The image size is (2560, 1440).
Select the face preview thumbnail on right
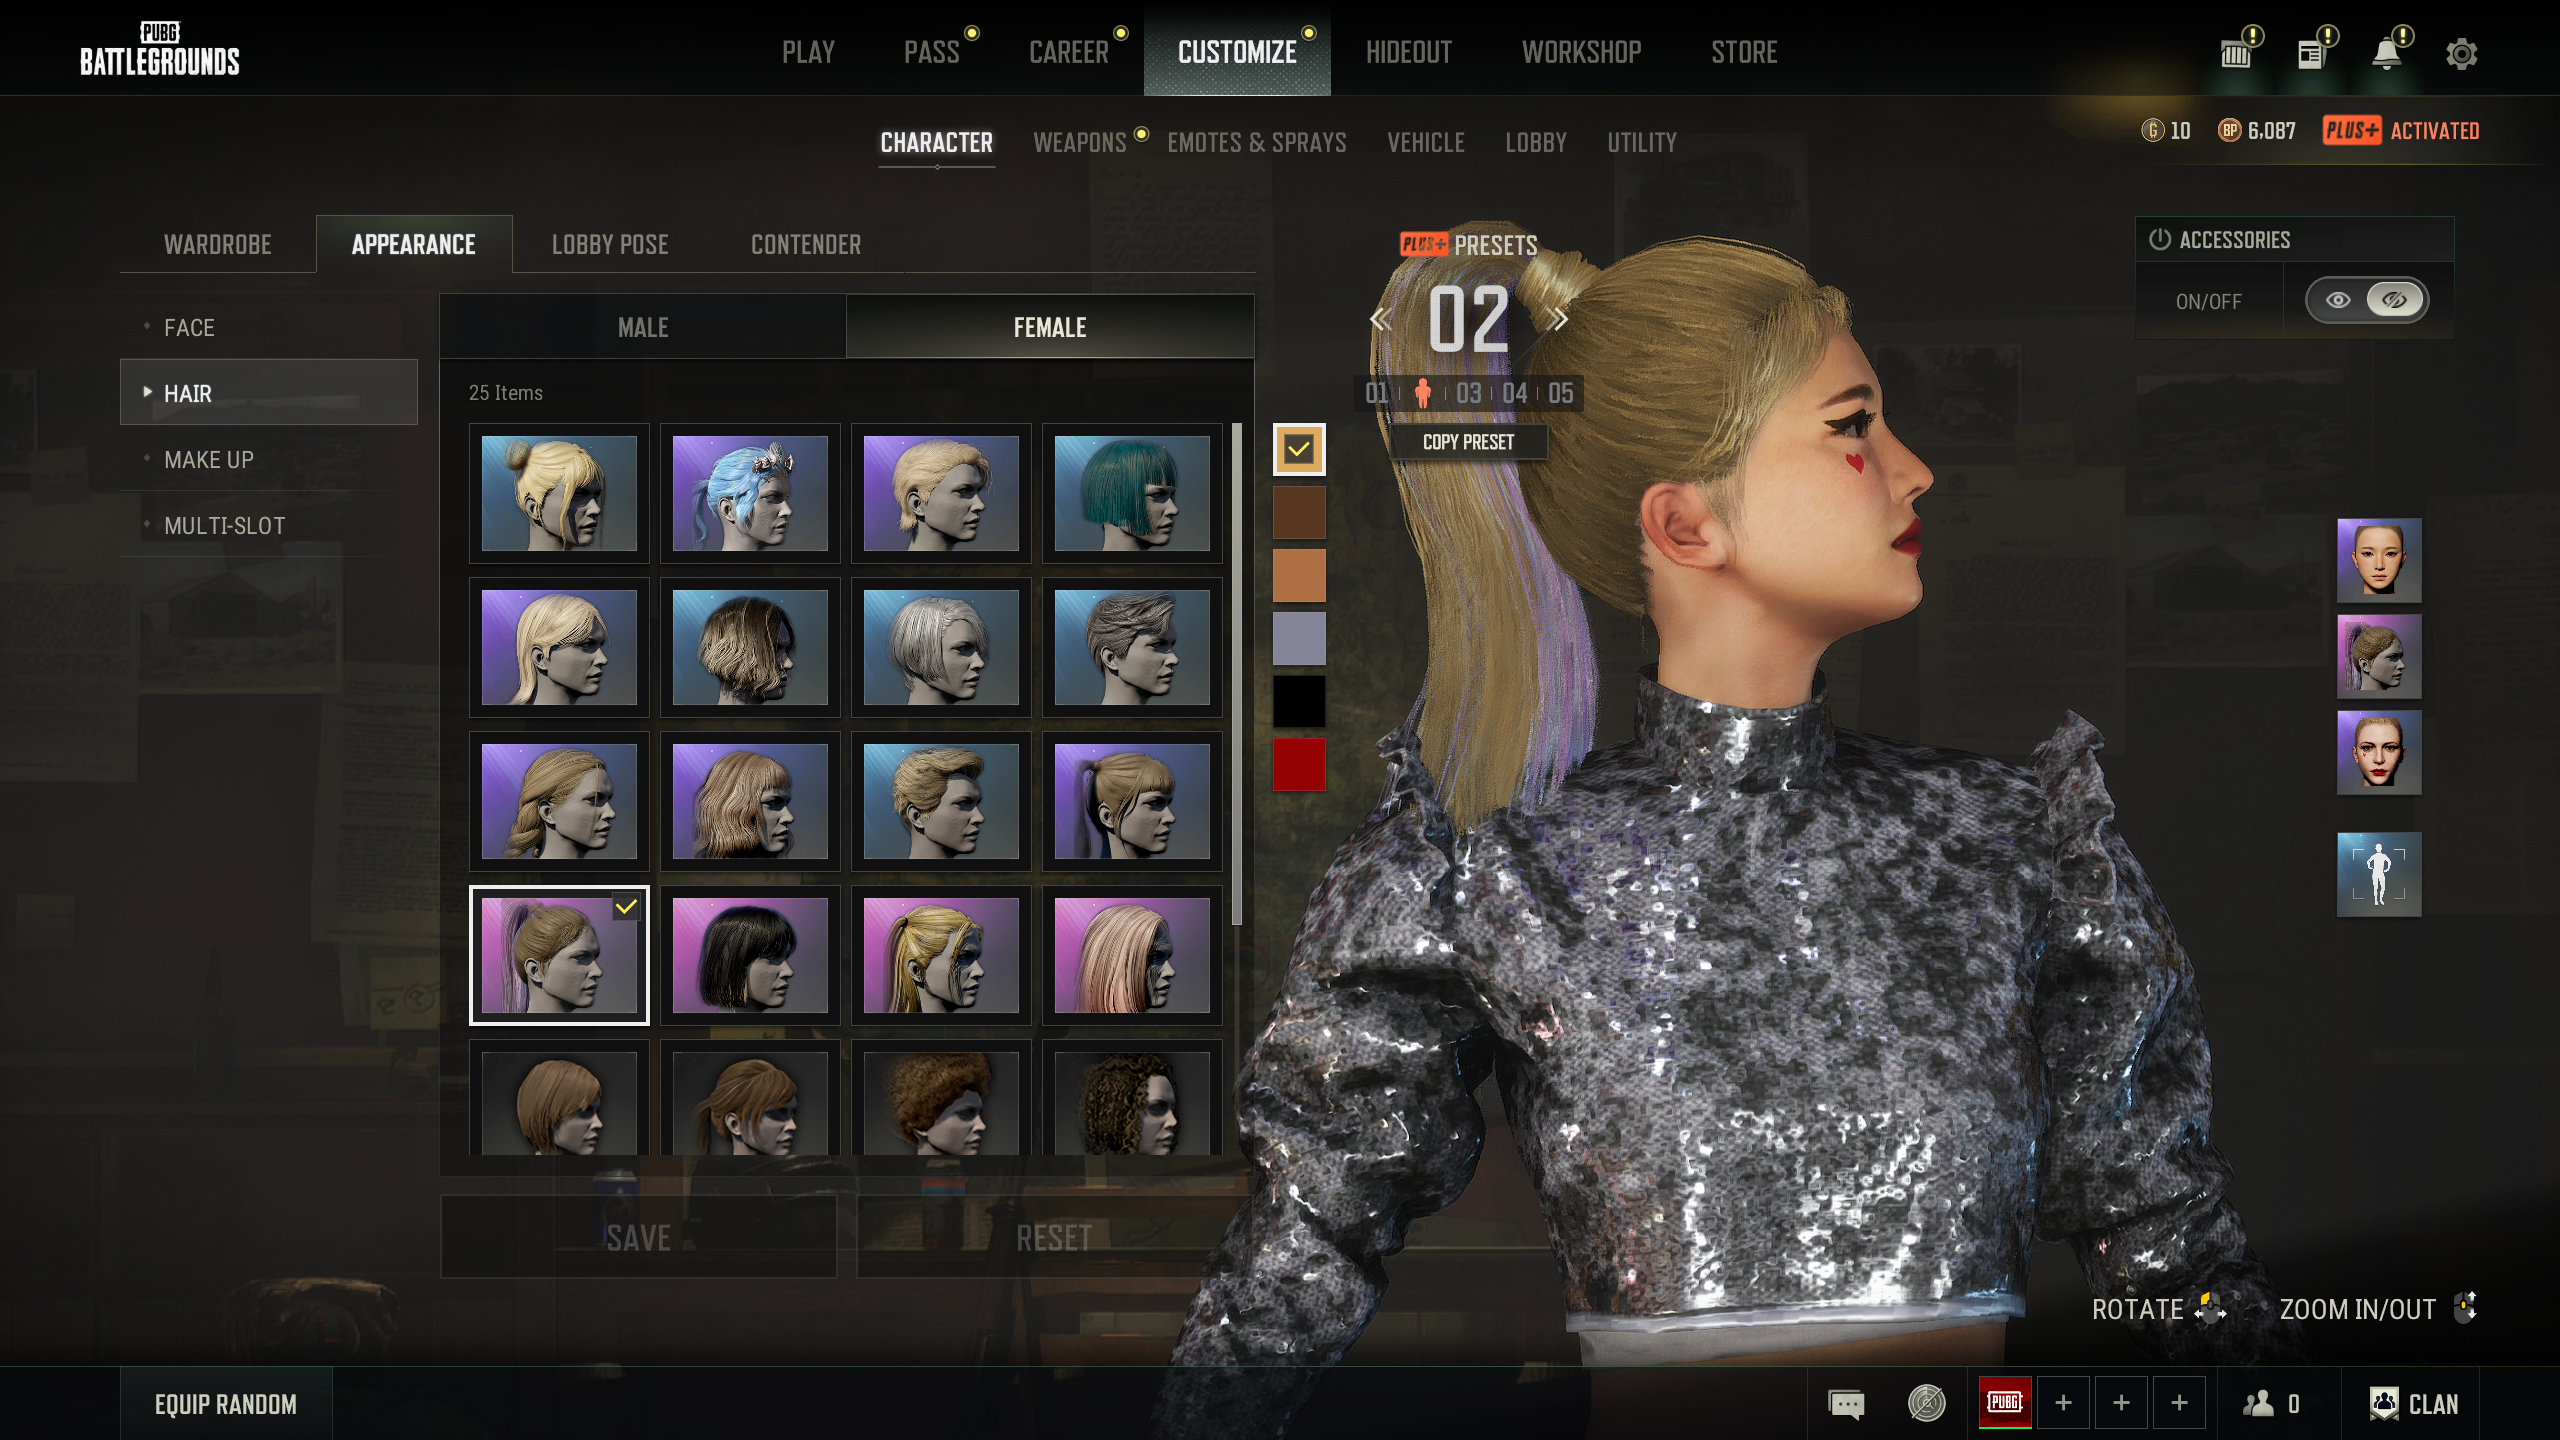coord(2379,560)
